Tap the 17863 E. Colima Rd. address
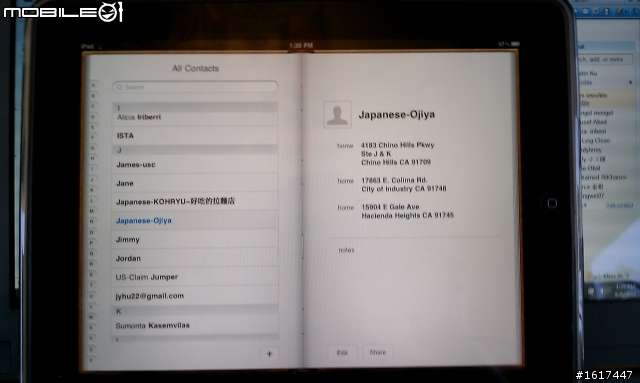The image size is (640, 383). click(x=404, y=184)
